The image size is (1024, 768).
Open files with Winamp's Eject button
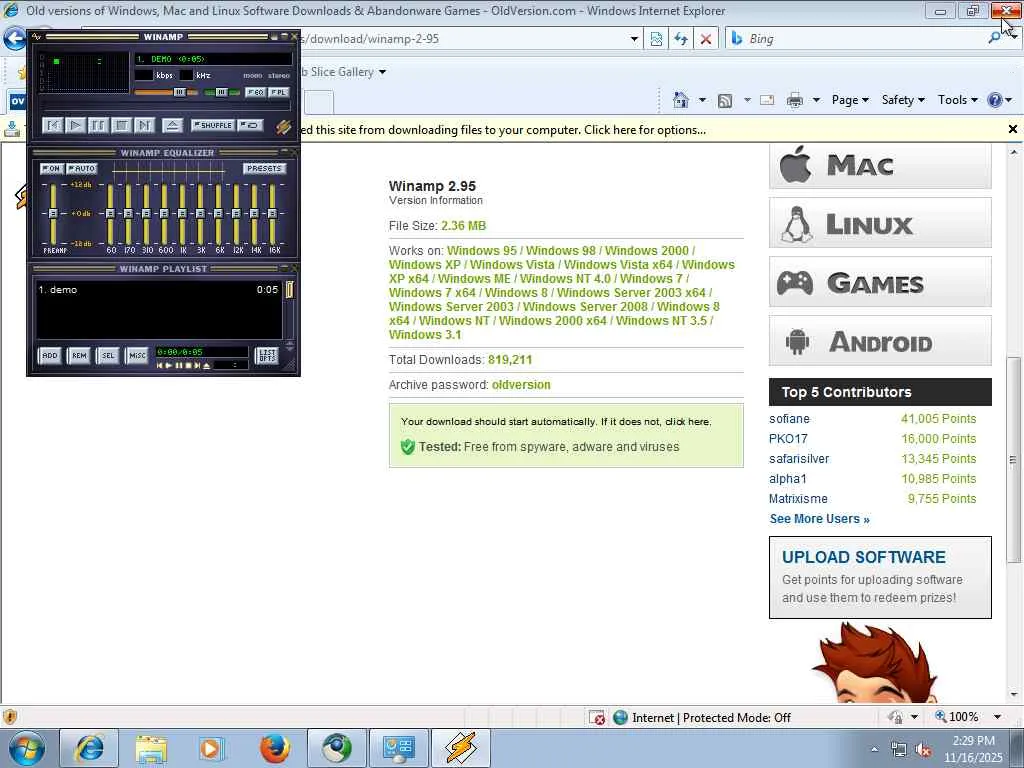click(x=172, y=125)
